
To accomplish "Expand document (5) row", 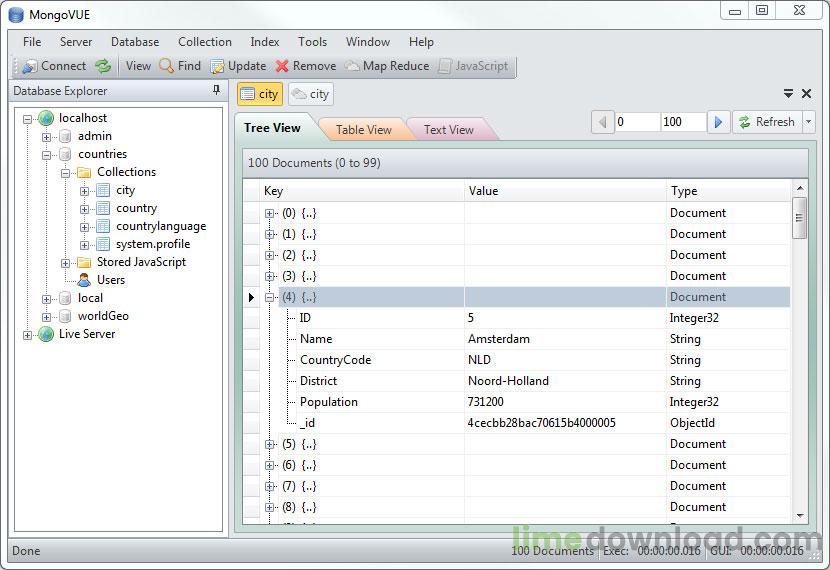I will point(269,445).
